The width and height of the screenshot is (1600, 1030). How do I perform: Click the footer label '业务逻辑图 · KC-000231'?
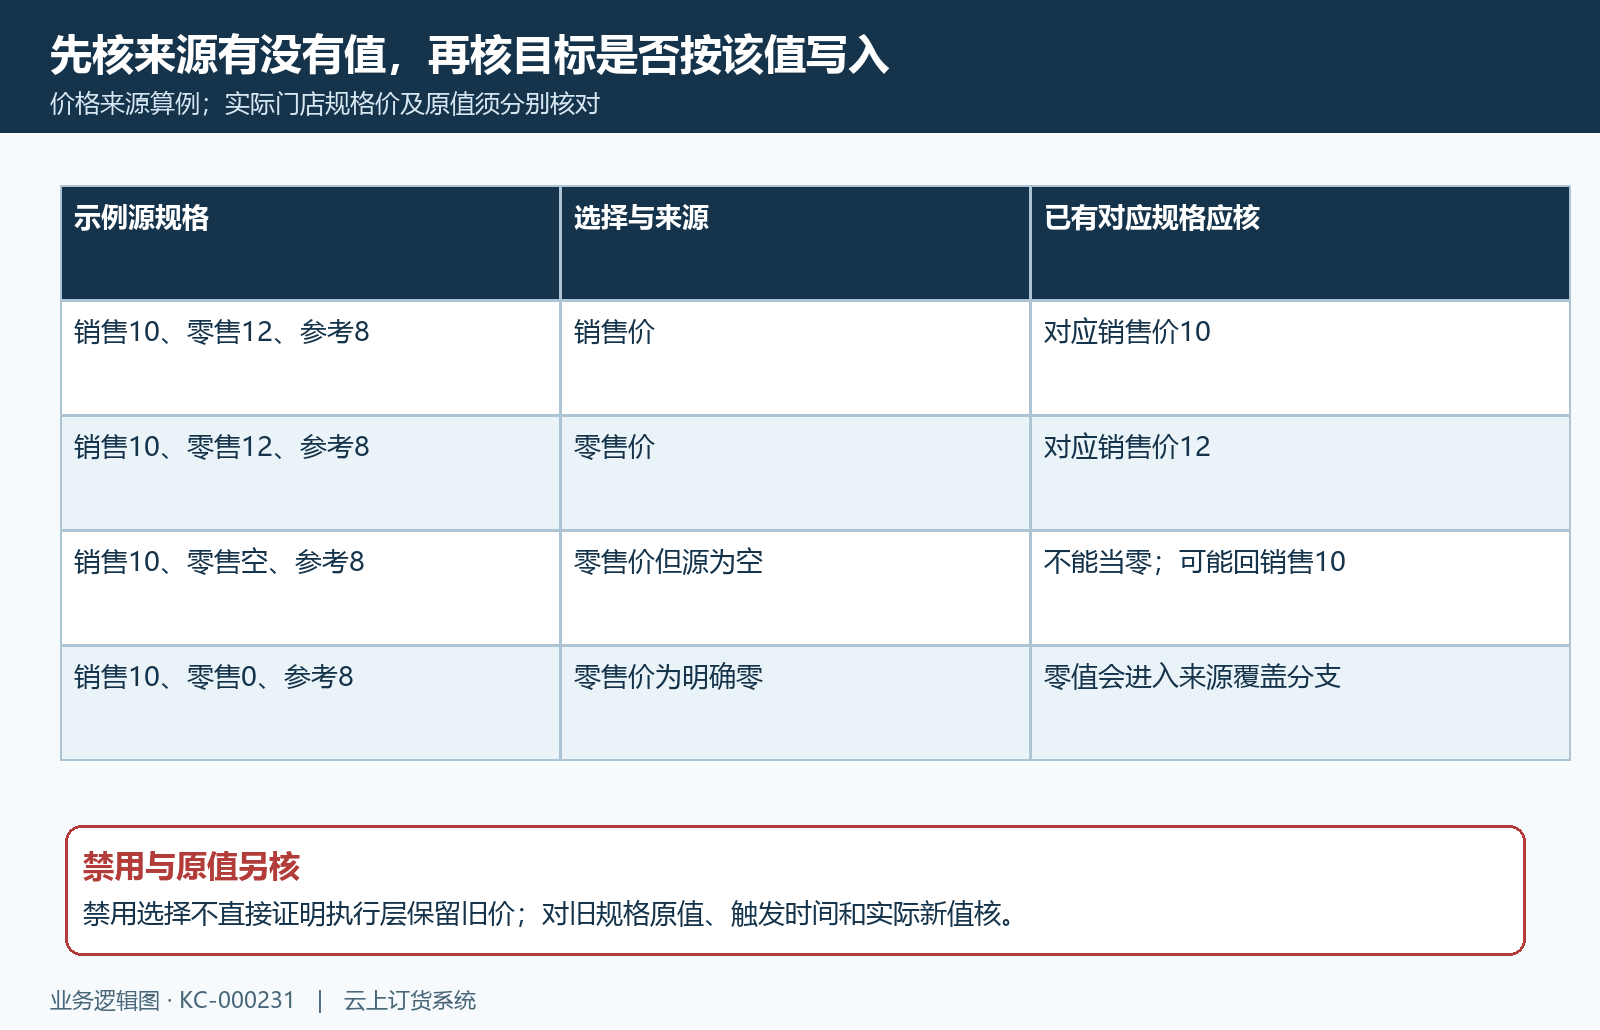click(x=172, y=1000)
